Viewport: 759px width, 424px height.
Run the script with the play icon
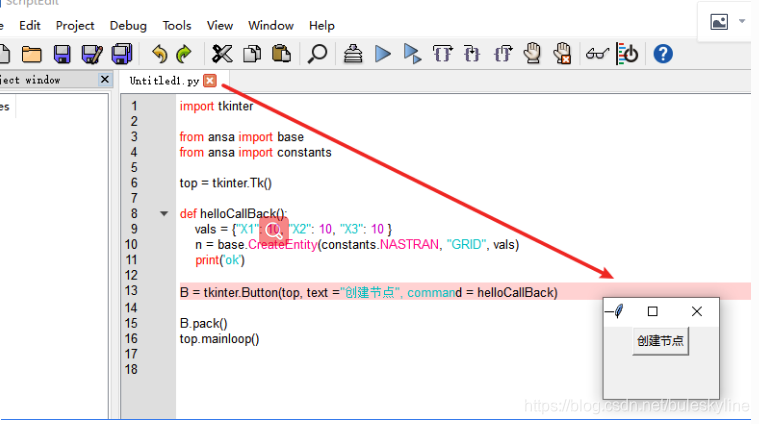pyautogui.click(x=382, y=54)
